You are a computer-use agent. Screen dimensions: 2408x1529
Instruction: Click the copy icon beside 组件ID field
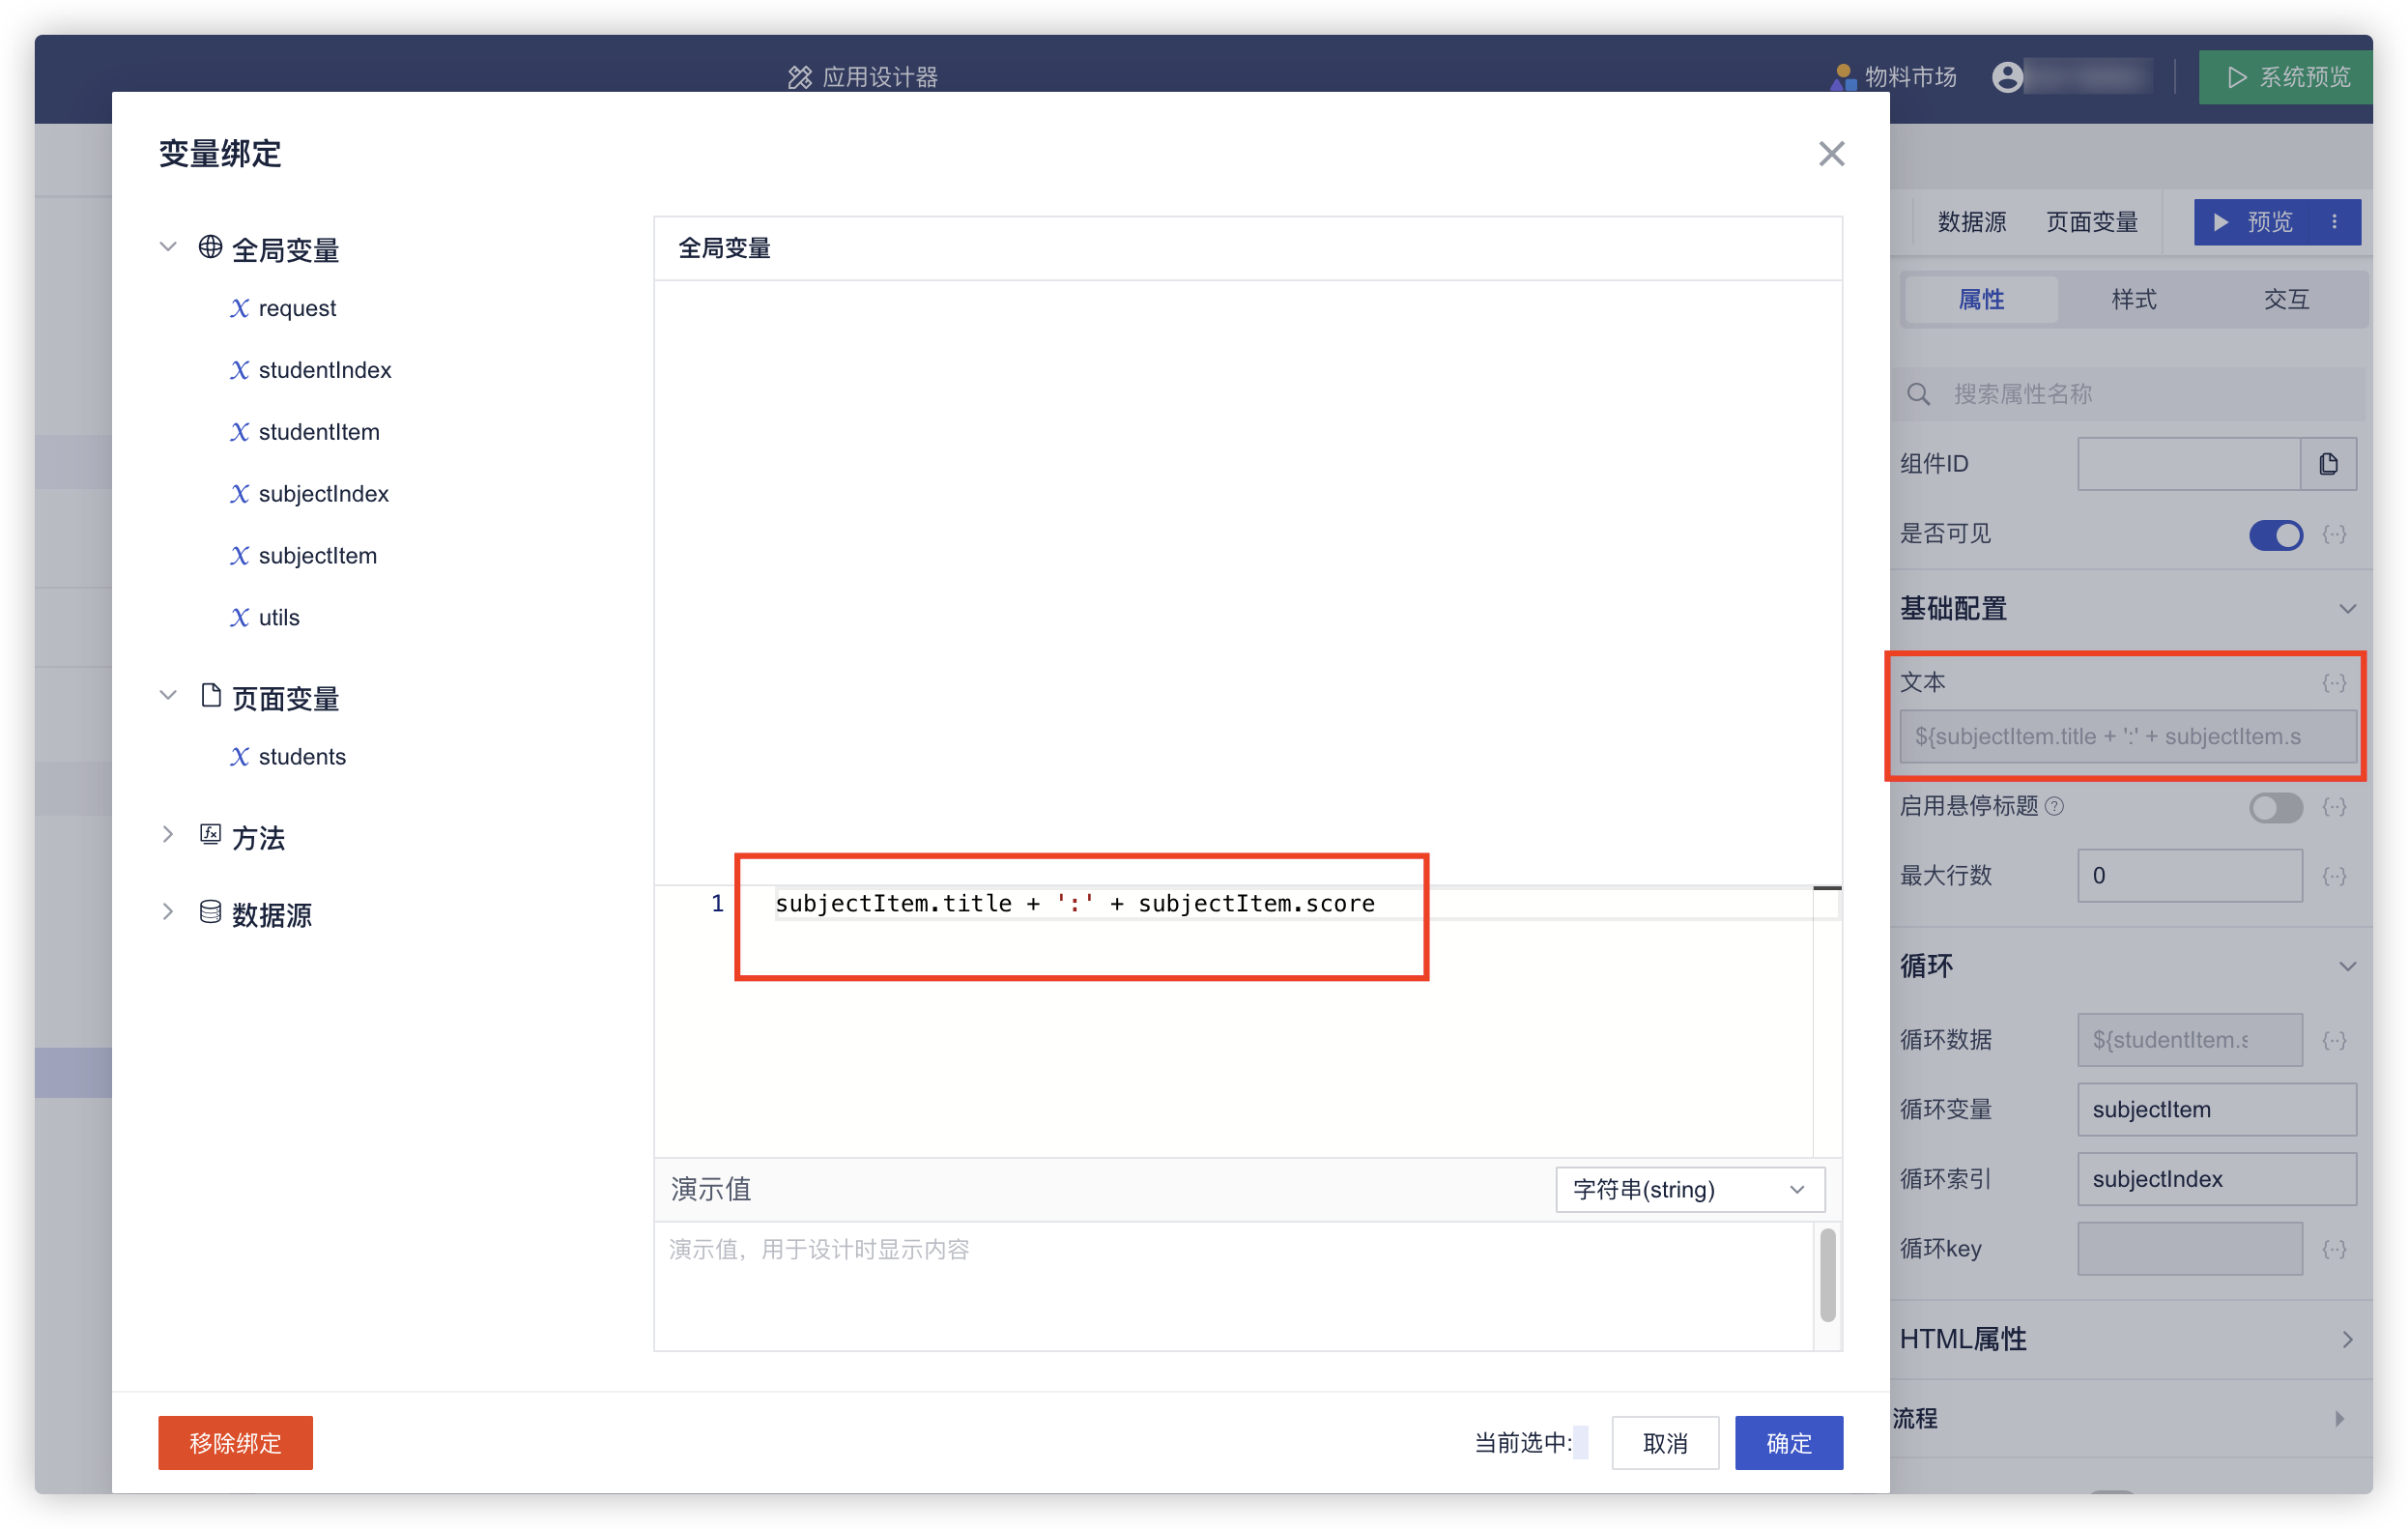[2327, 464]
